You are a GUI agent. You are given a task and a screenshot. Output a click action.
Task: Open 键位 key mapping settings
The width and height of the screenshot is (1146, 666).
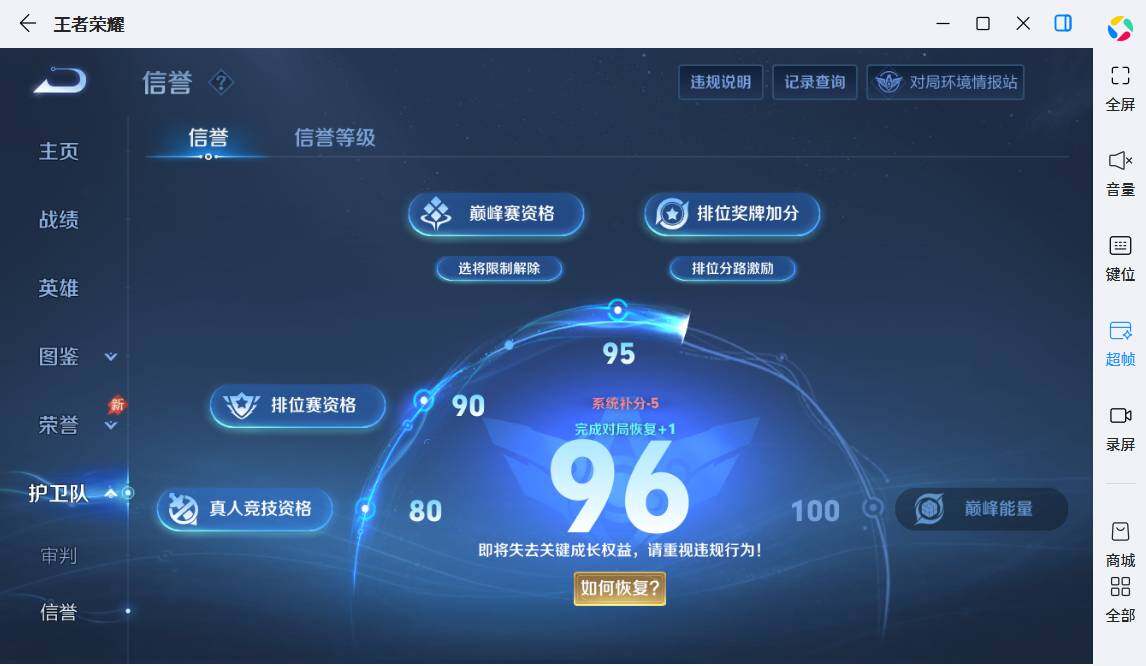tap(1120, 258)
